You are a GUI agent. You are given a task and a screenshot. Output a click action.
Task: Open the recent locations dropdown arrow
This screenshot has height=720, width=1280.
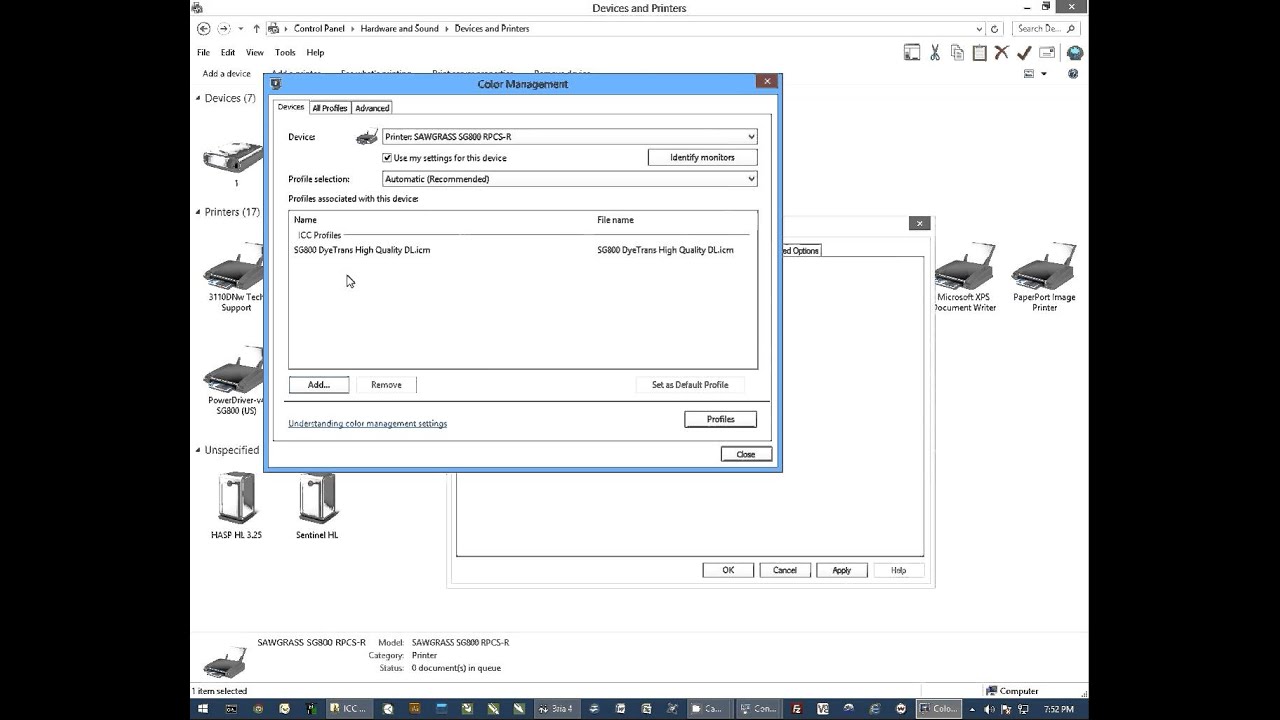pyautogui.click(x=241, y=29)
